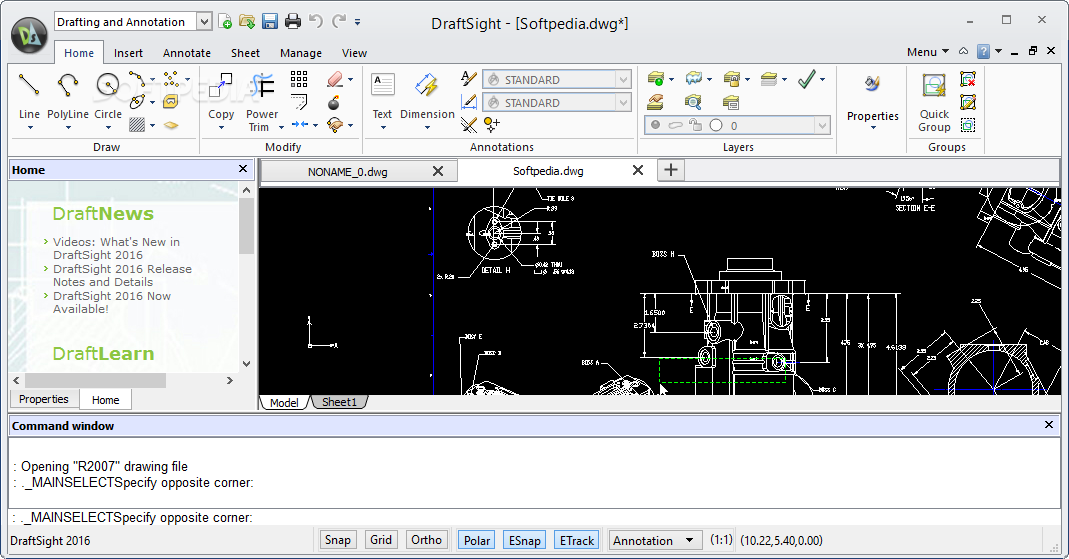The height and width of the screenshot is (559, 1069).
Task: Switch to the Sheet ribbon tab
Action: [x=245, y=52]
